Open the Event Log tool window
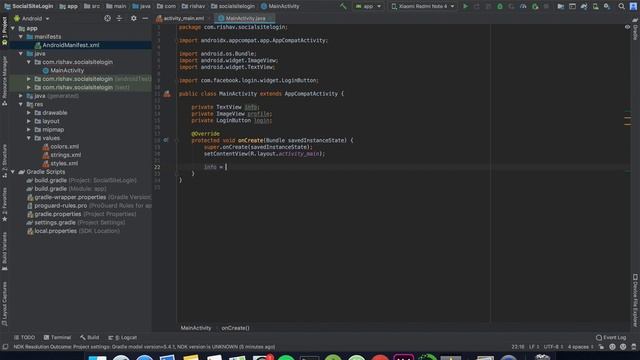The width and height of the screenshot is (640, 360). tap(611, 338)
